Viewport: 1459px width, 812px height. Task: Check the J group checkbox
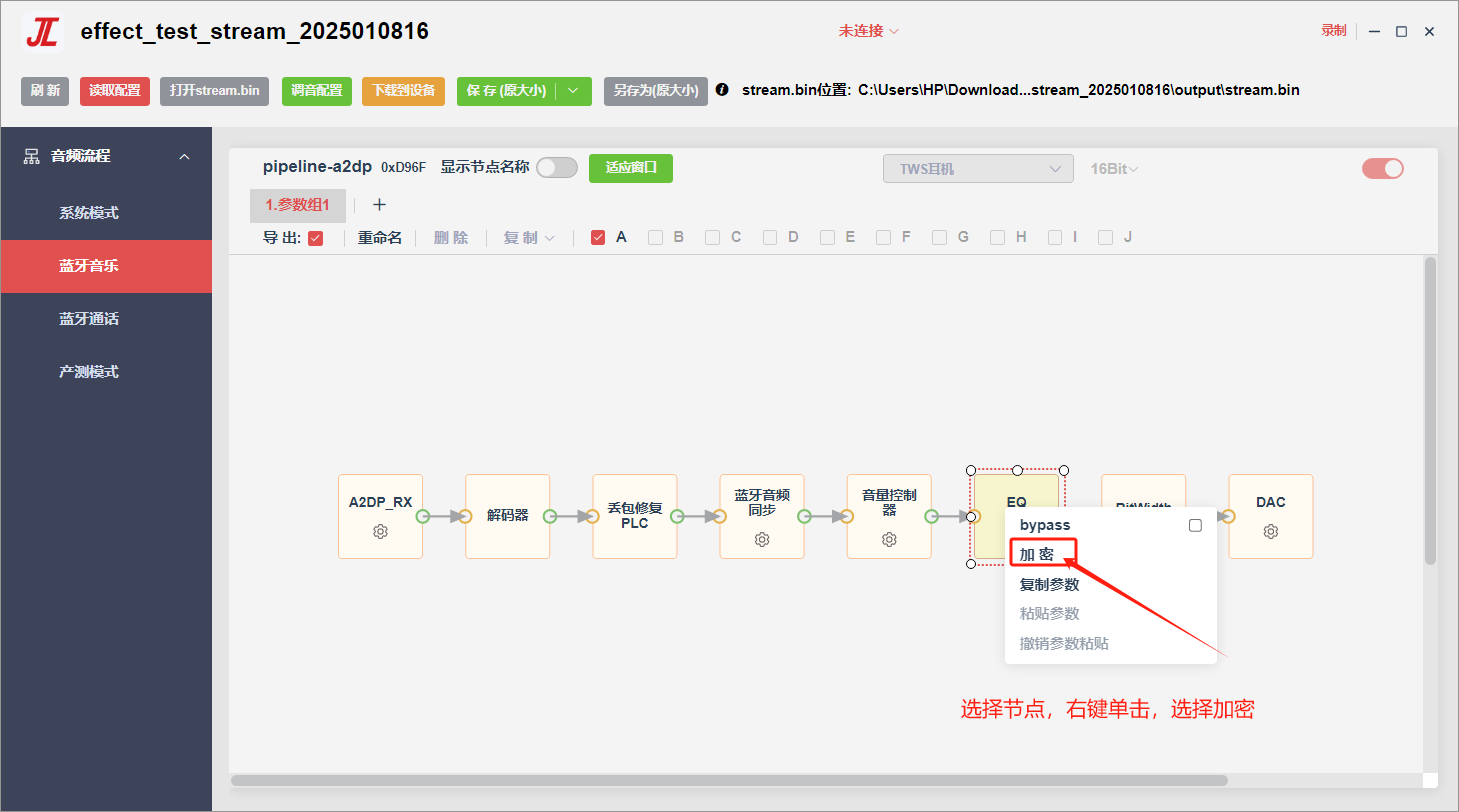(x=1105, y=238)
